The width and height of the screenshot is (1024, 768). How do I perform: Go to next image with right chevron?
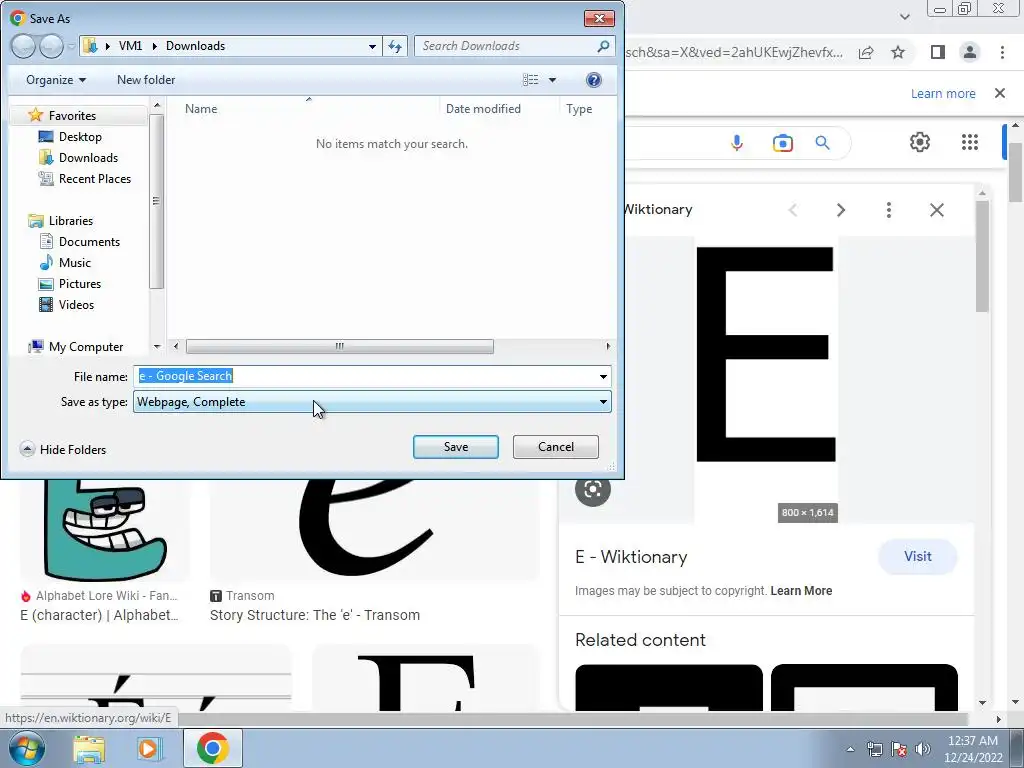click(841, 210)
